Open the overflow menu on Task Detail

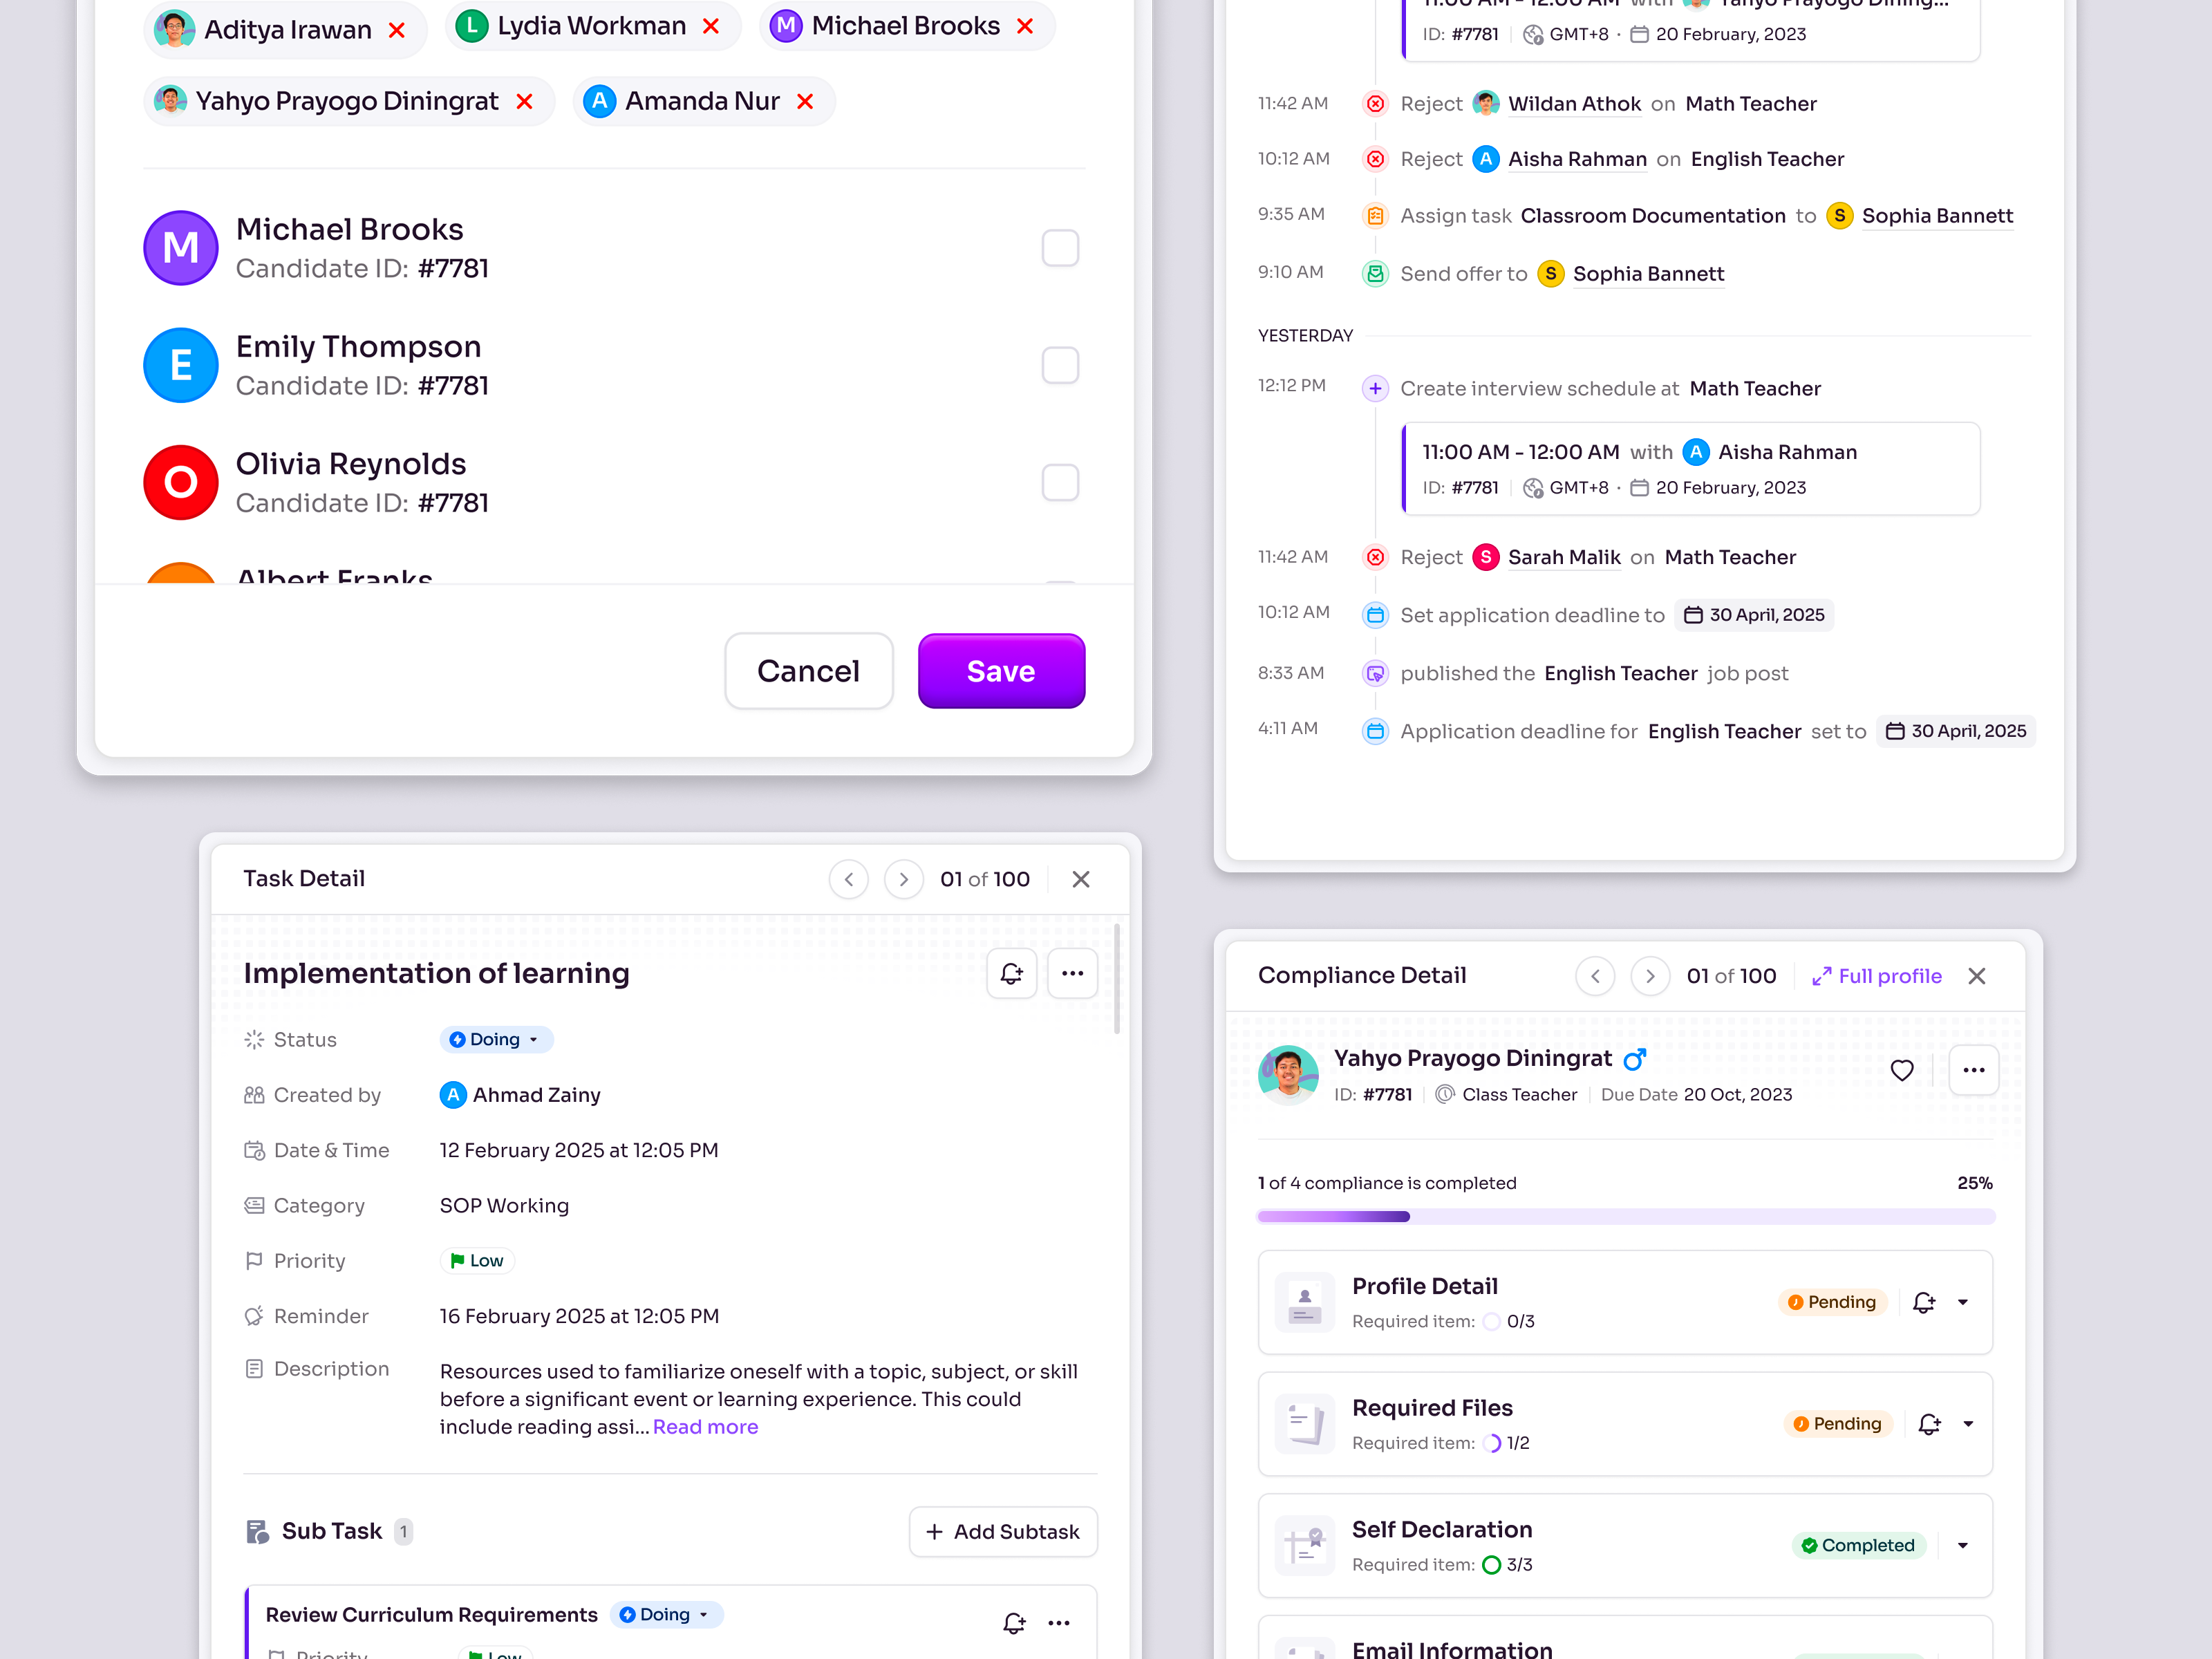1072,973
